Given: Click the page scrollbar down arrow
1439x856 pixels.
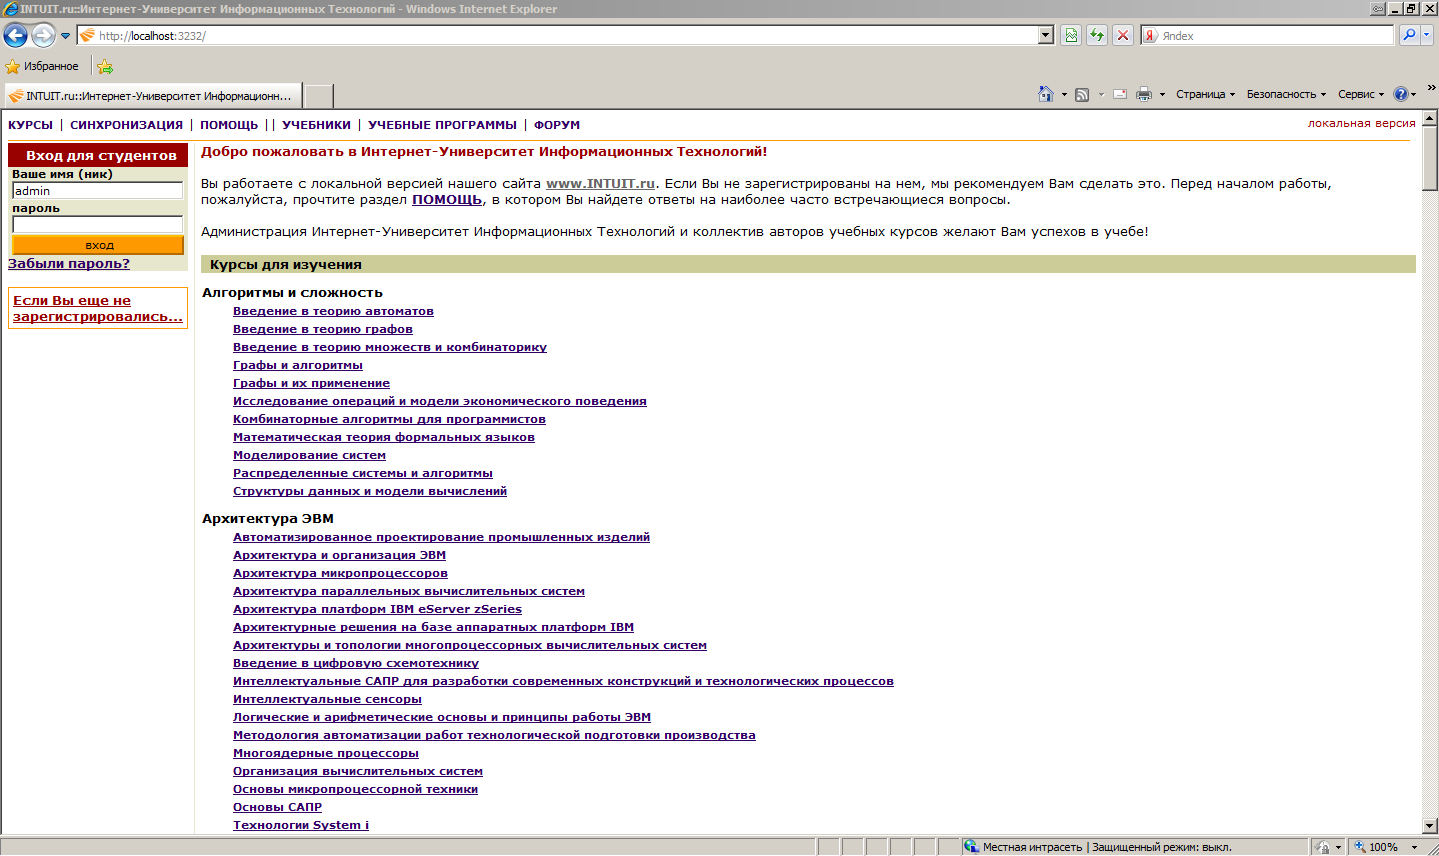Looking at the screenshot, I should 1430,826.
